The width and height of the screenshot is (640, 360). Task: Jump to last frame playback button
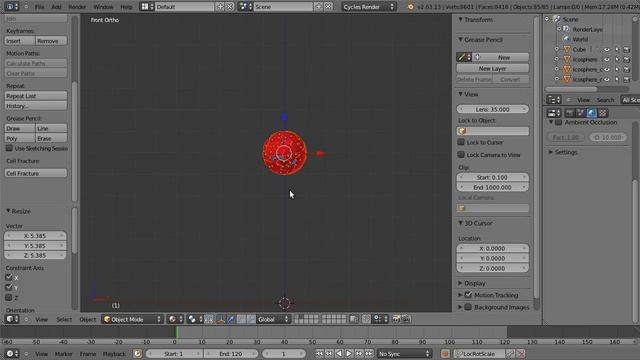[369, 354]
